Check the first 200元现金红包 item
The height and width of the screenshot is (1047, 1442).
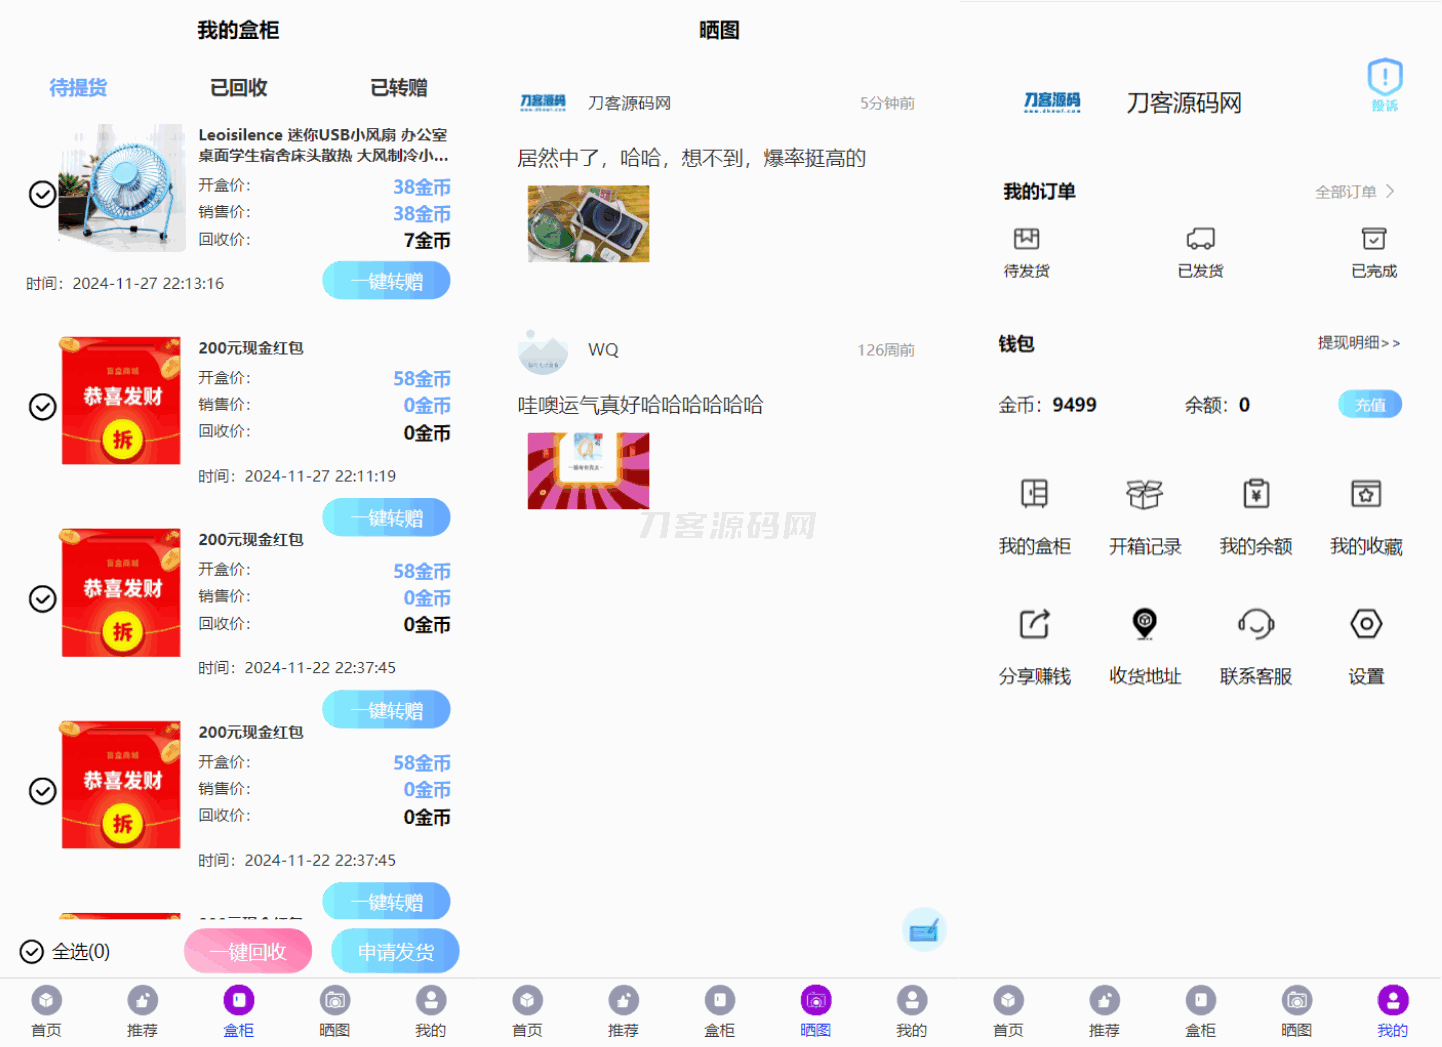click(x=42, y=407)
